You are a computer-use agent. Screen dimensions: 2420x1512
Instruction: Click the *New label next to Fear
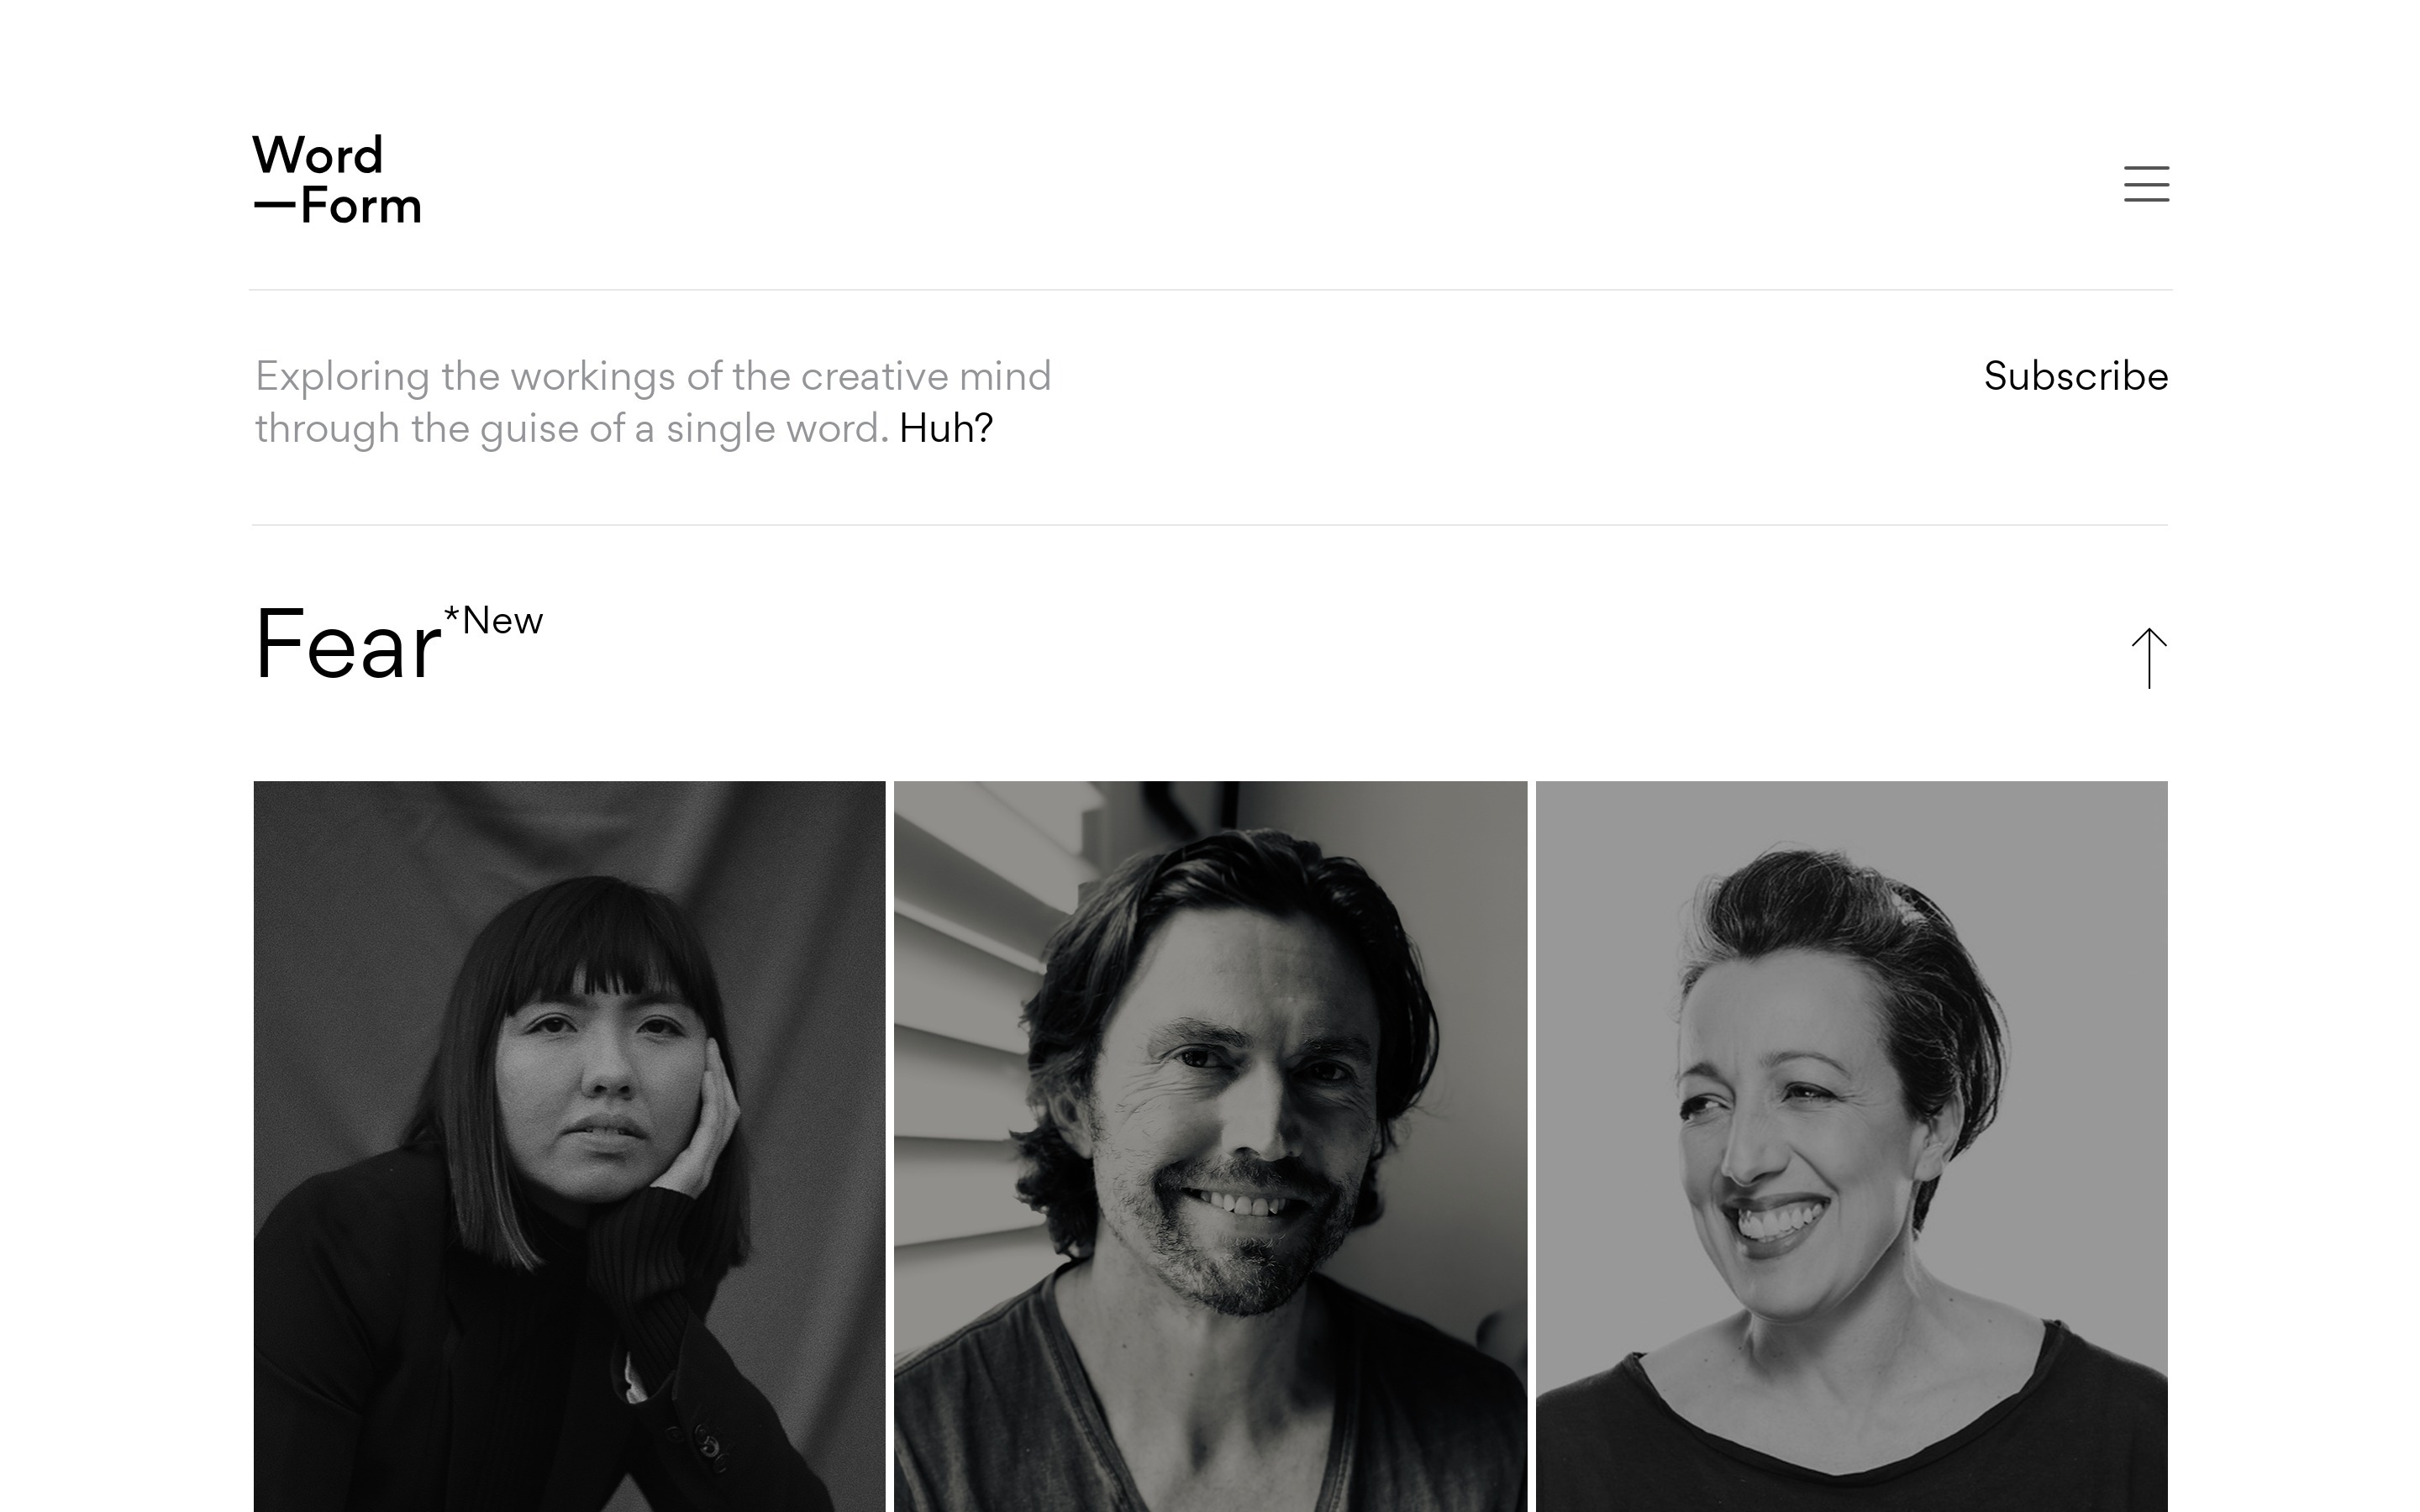(502, 621)
